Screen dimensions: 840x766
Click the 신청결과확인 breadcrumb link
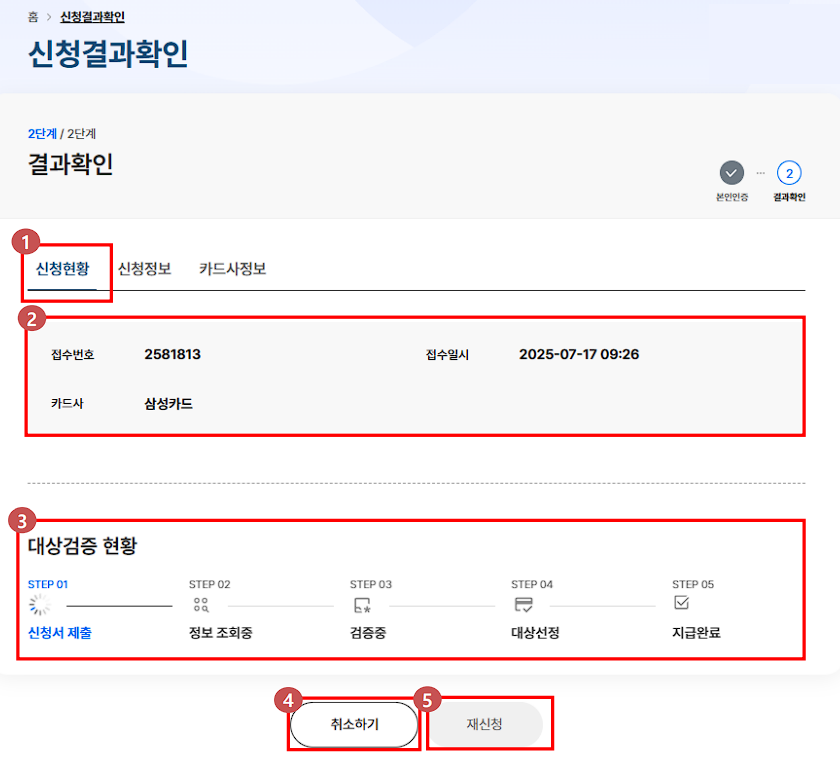[92, 17]
